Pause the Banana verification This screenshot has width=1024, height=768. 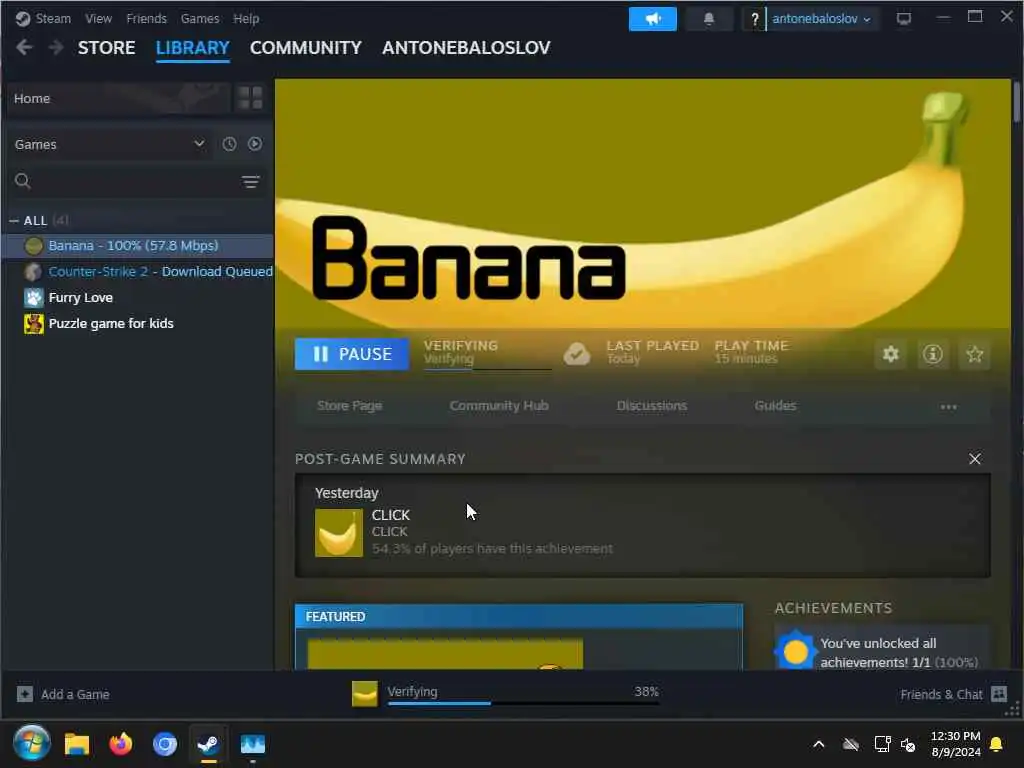352,354
